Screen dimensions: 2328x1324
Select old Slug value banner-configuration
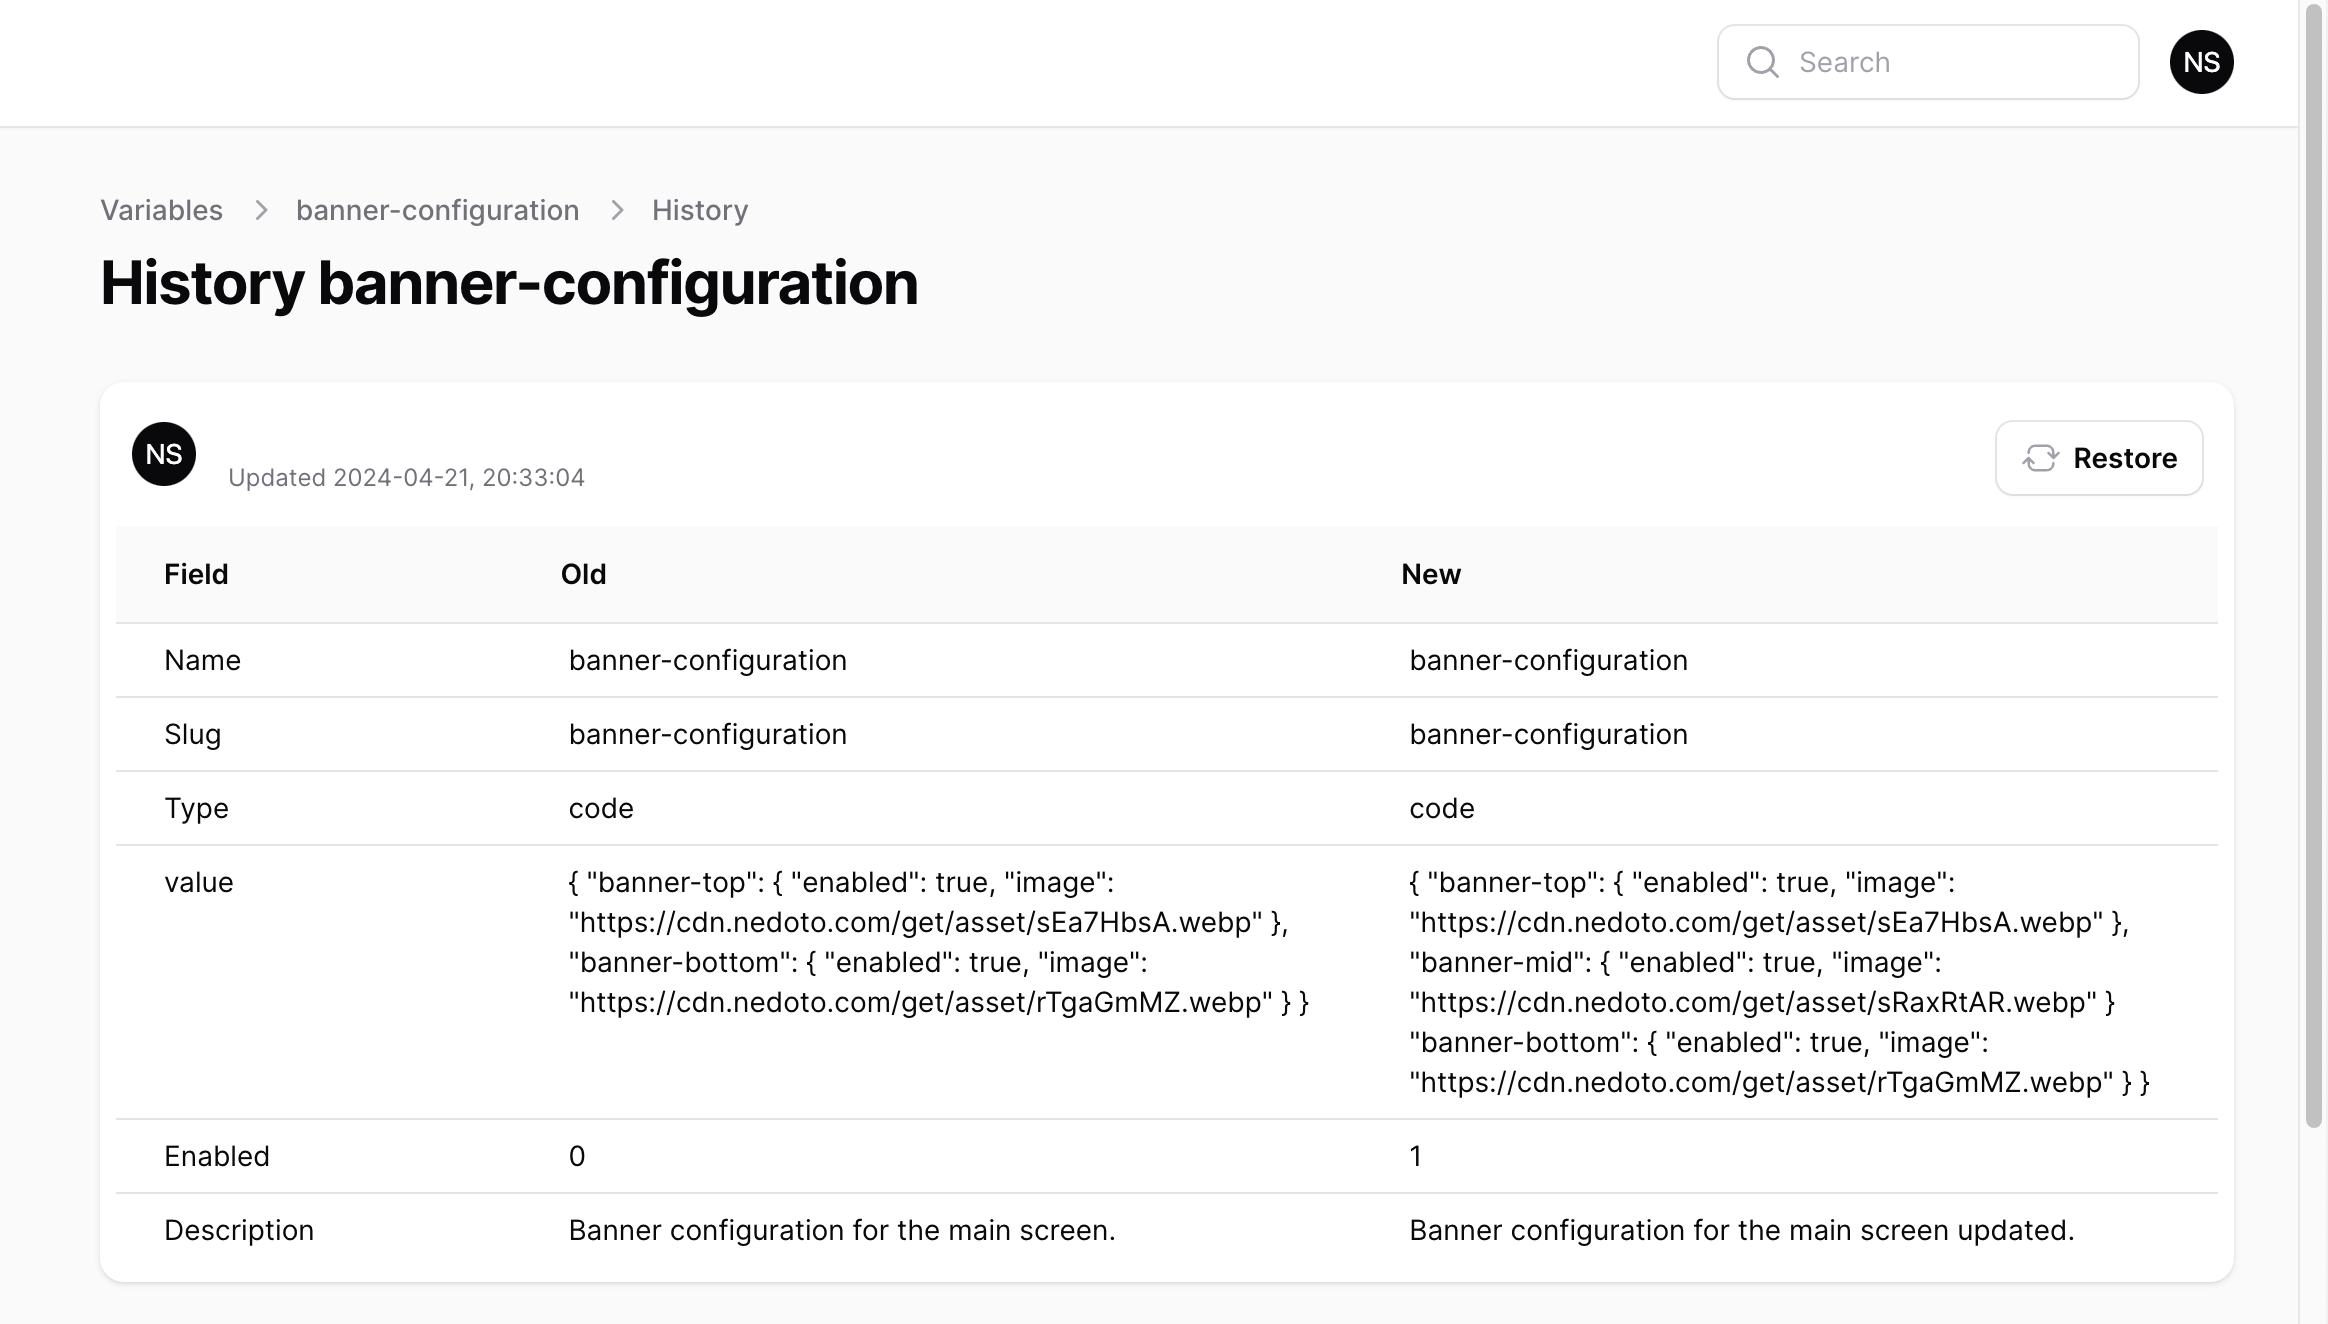[708, 734]
